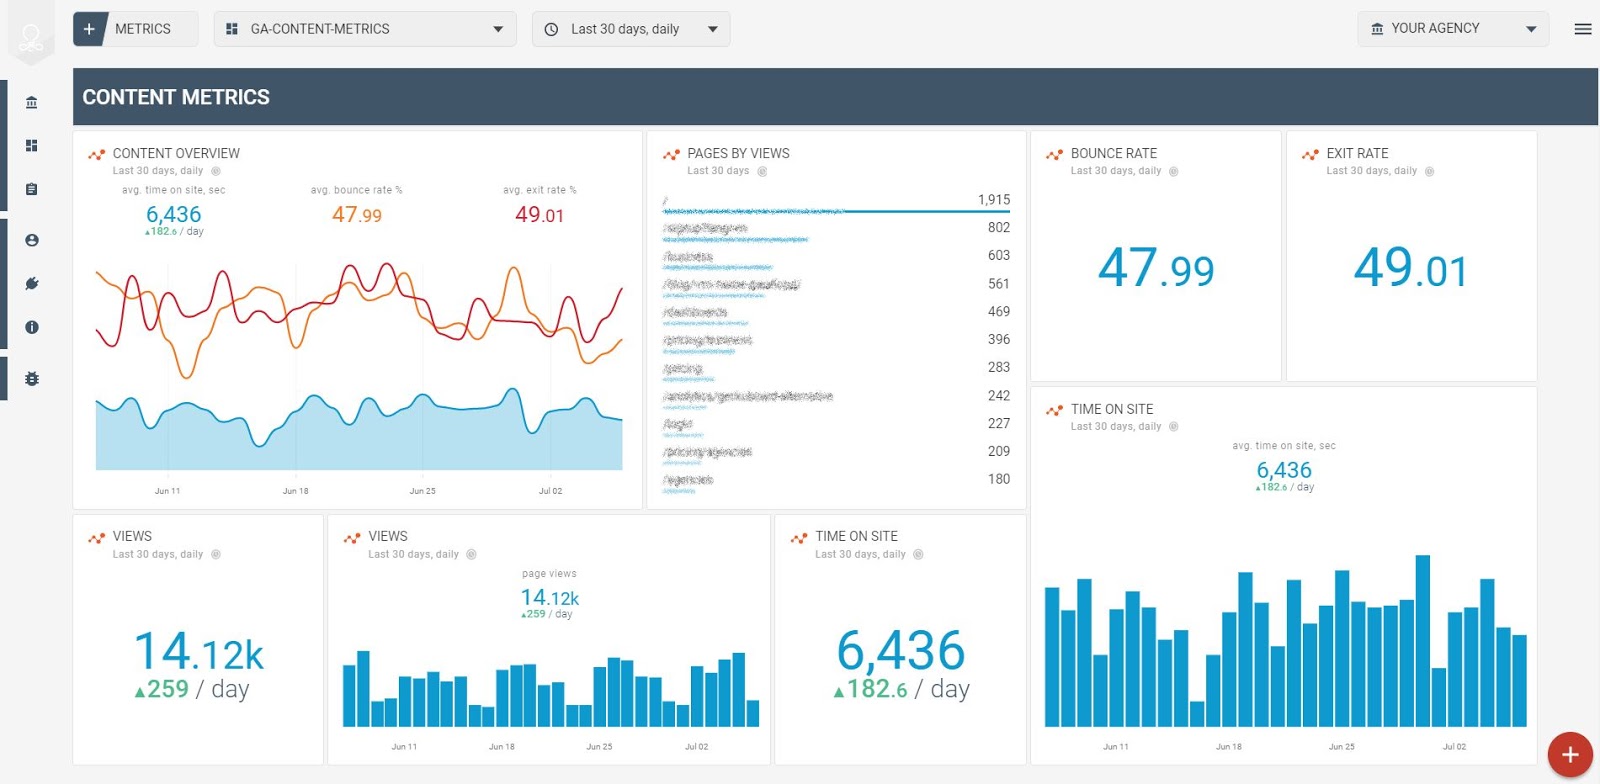Image resolution: width=1600 pixels, height=784 pixels.
Task: Open the user account icon in sidebar
Action: pyautogui.click(x=32, y=240)
